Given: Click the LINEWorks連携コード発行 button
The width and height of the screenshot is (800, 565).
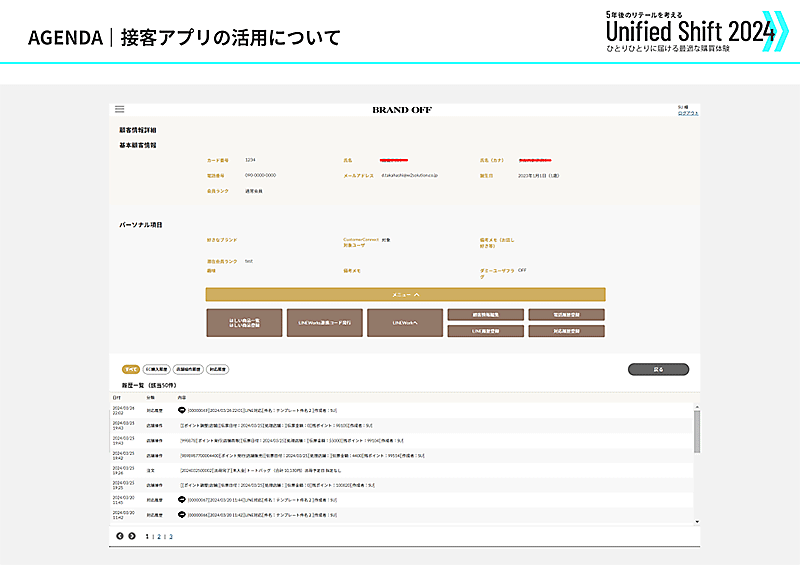Looking at the screenshot, I should tap(324, 323).
